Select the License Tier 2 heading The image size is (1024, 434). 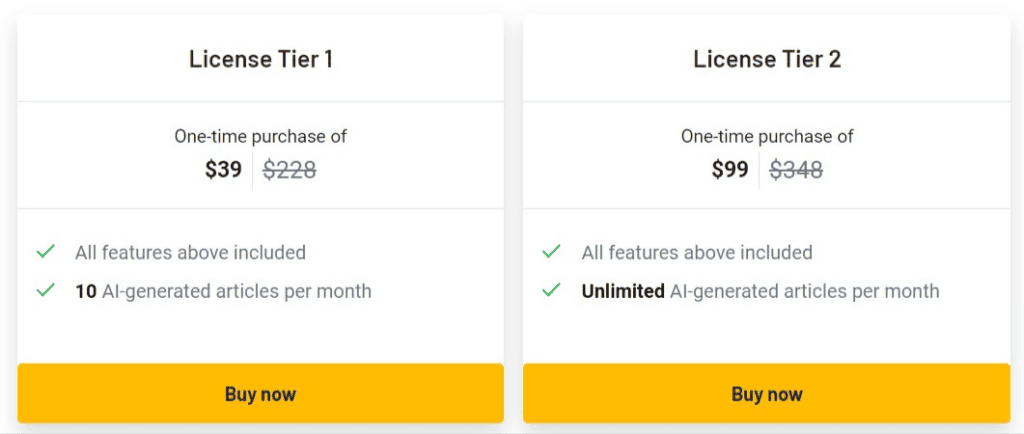click(x=767, y=59)
